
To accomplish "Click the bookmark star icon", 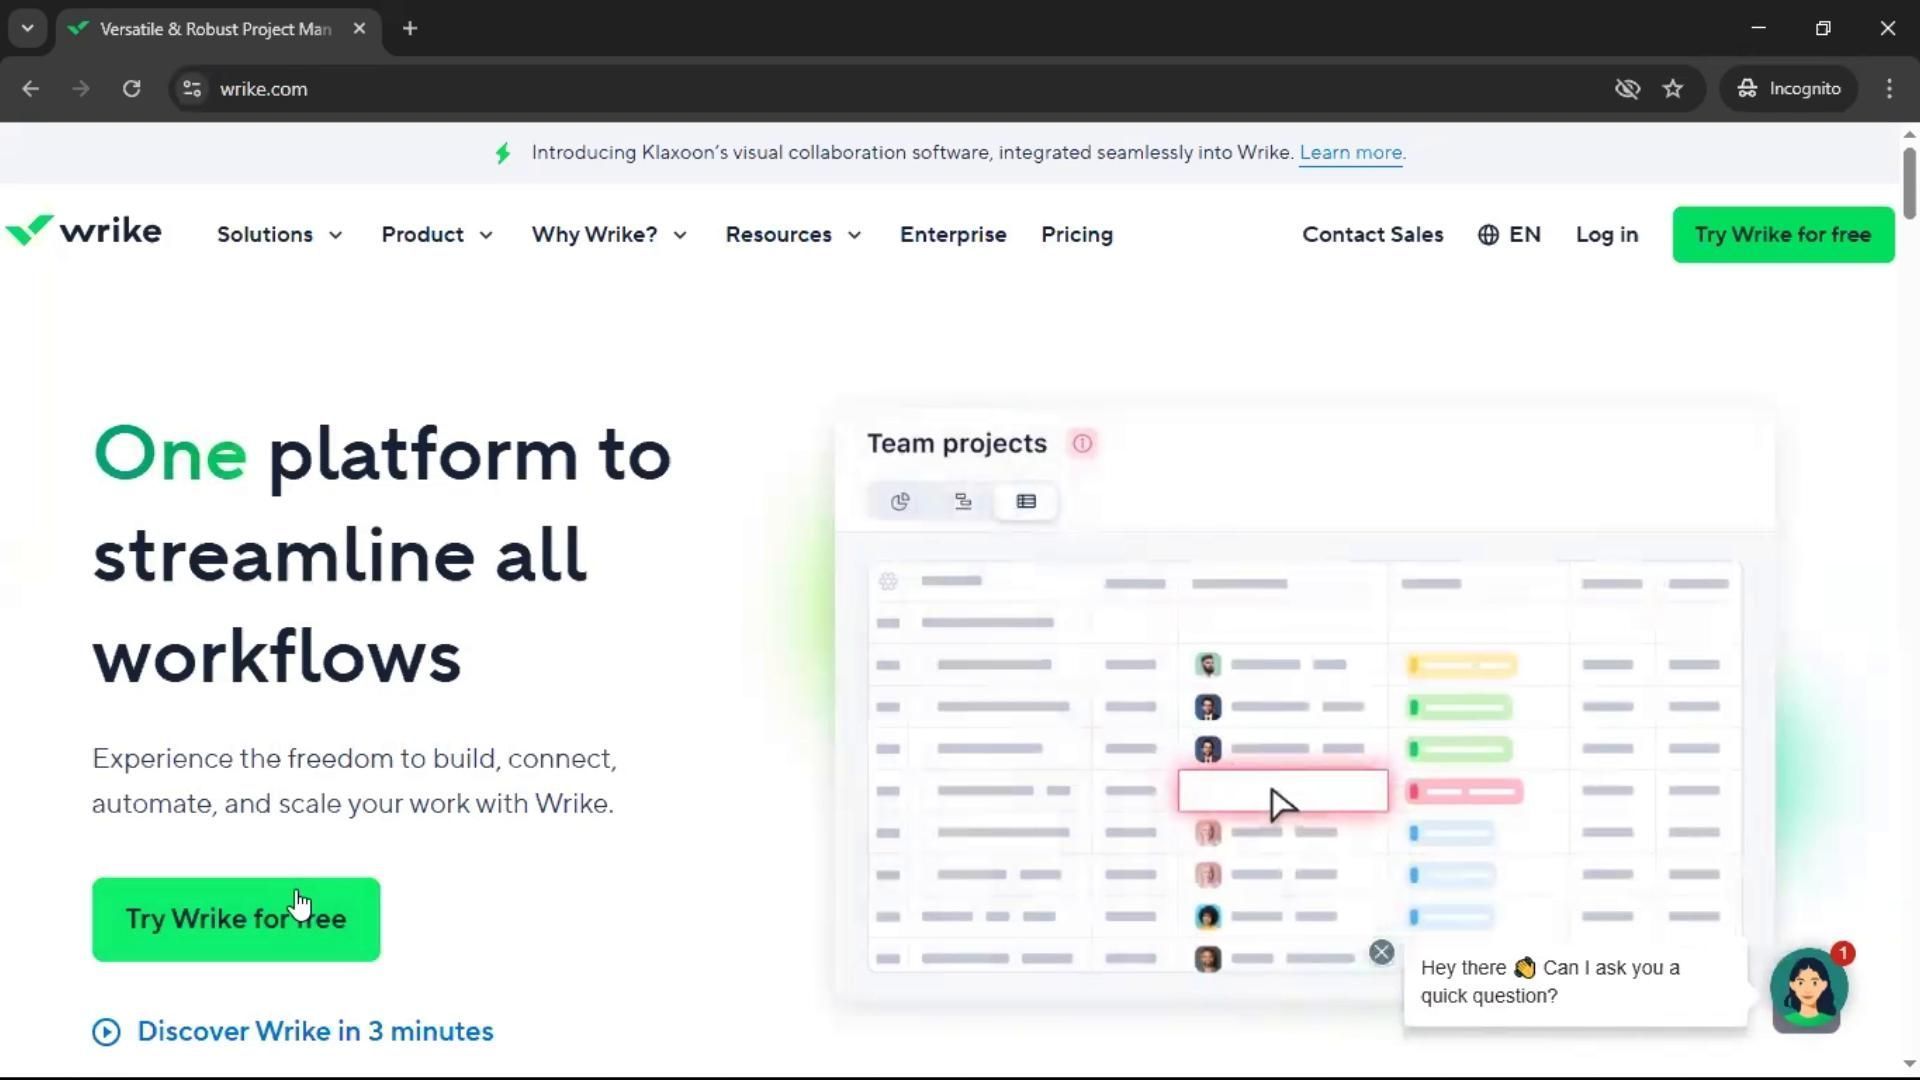I will pos(1673,89).
